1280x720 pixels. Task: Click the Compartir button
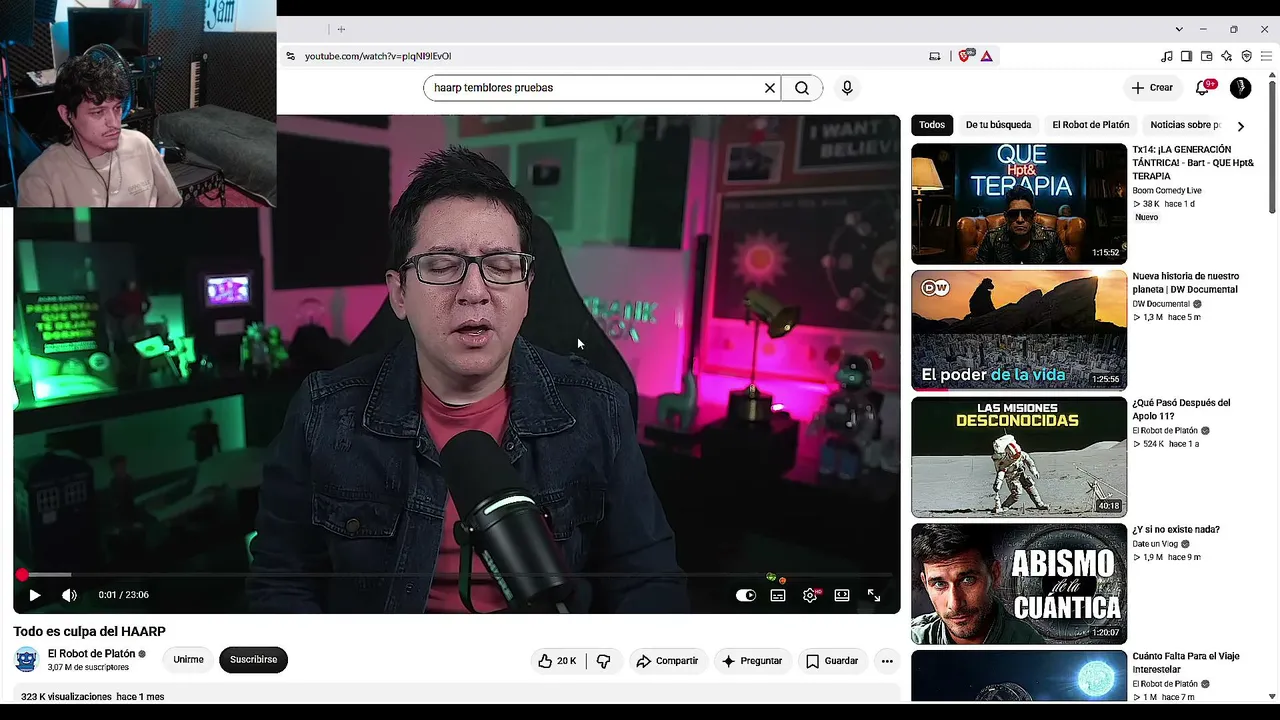click(x=667, y=661)
